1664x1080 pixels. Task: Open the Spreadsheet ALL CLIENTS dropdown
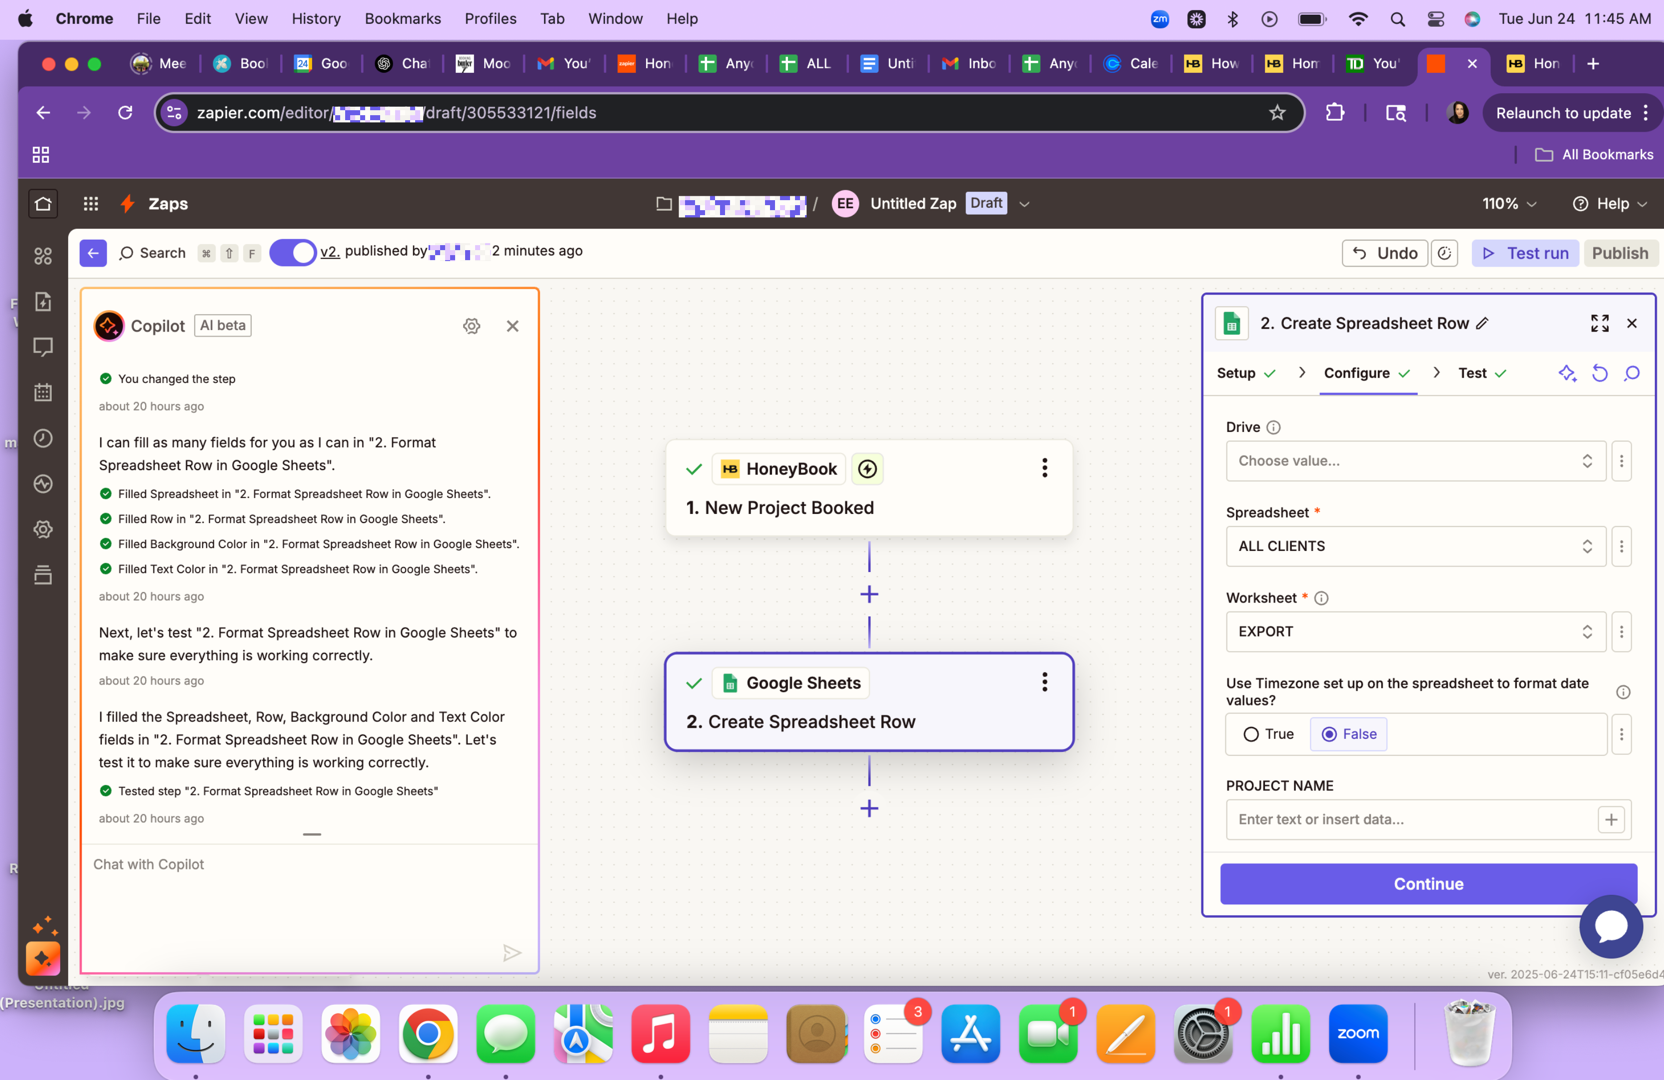1415,546
